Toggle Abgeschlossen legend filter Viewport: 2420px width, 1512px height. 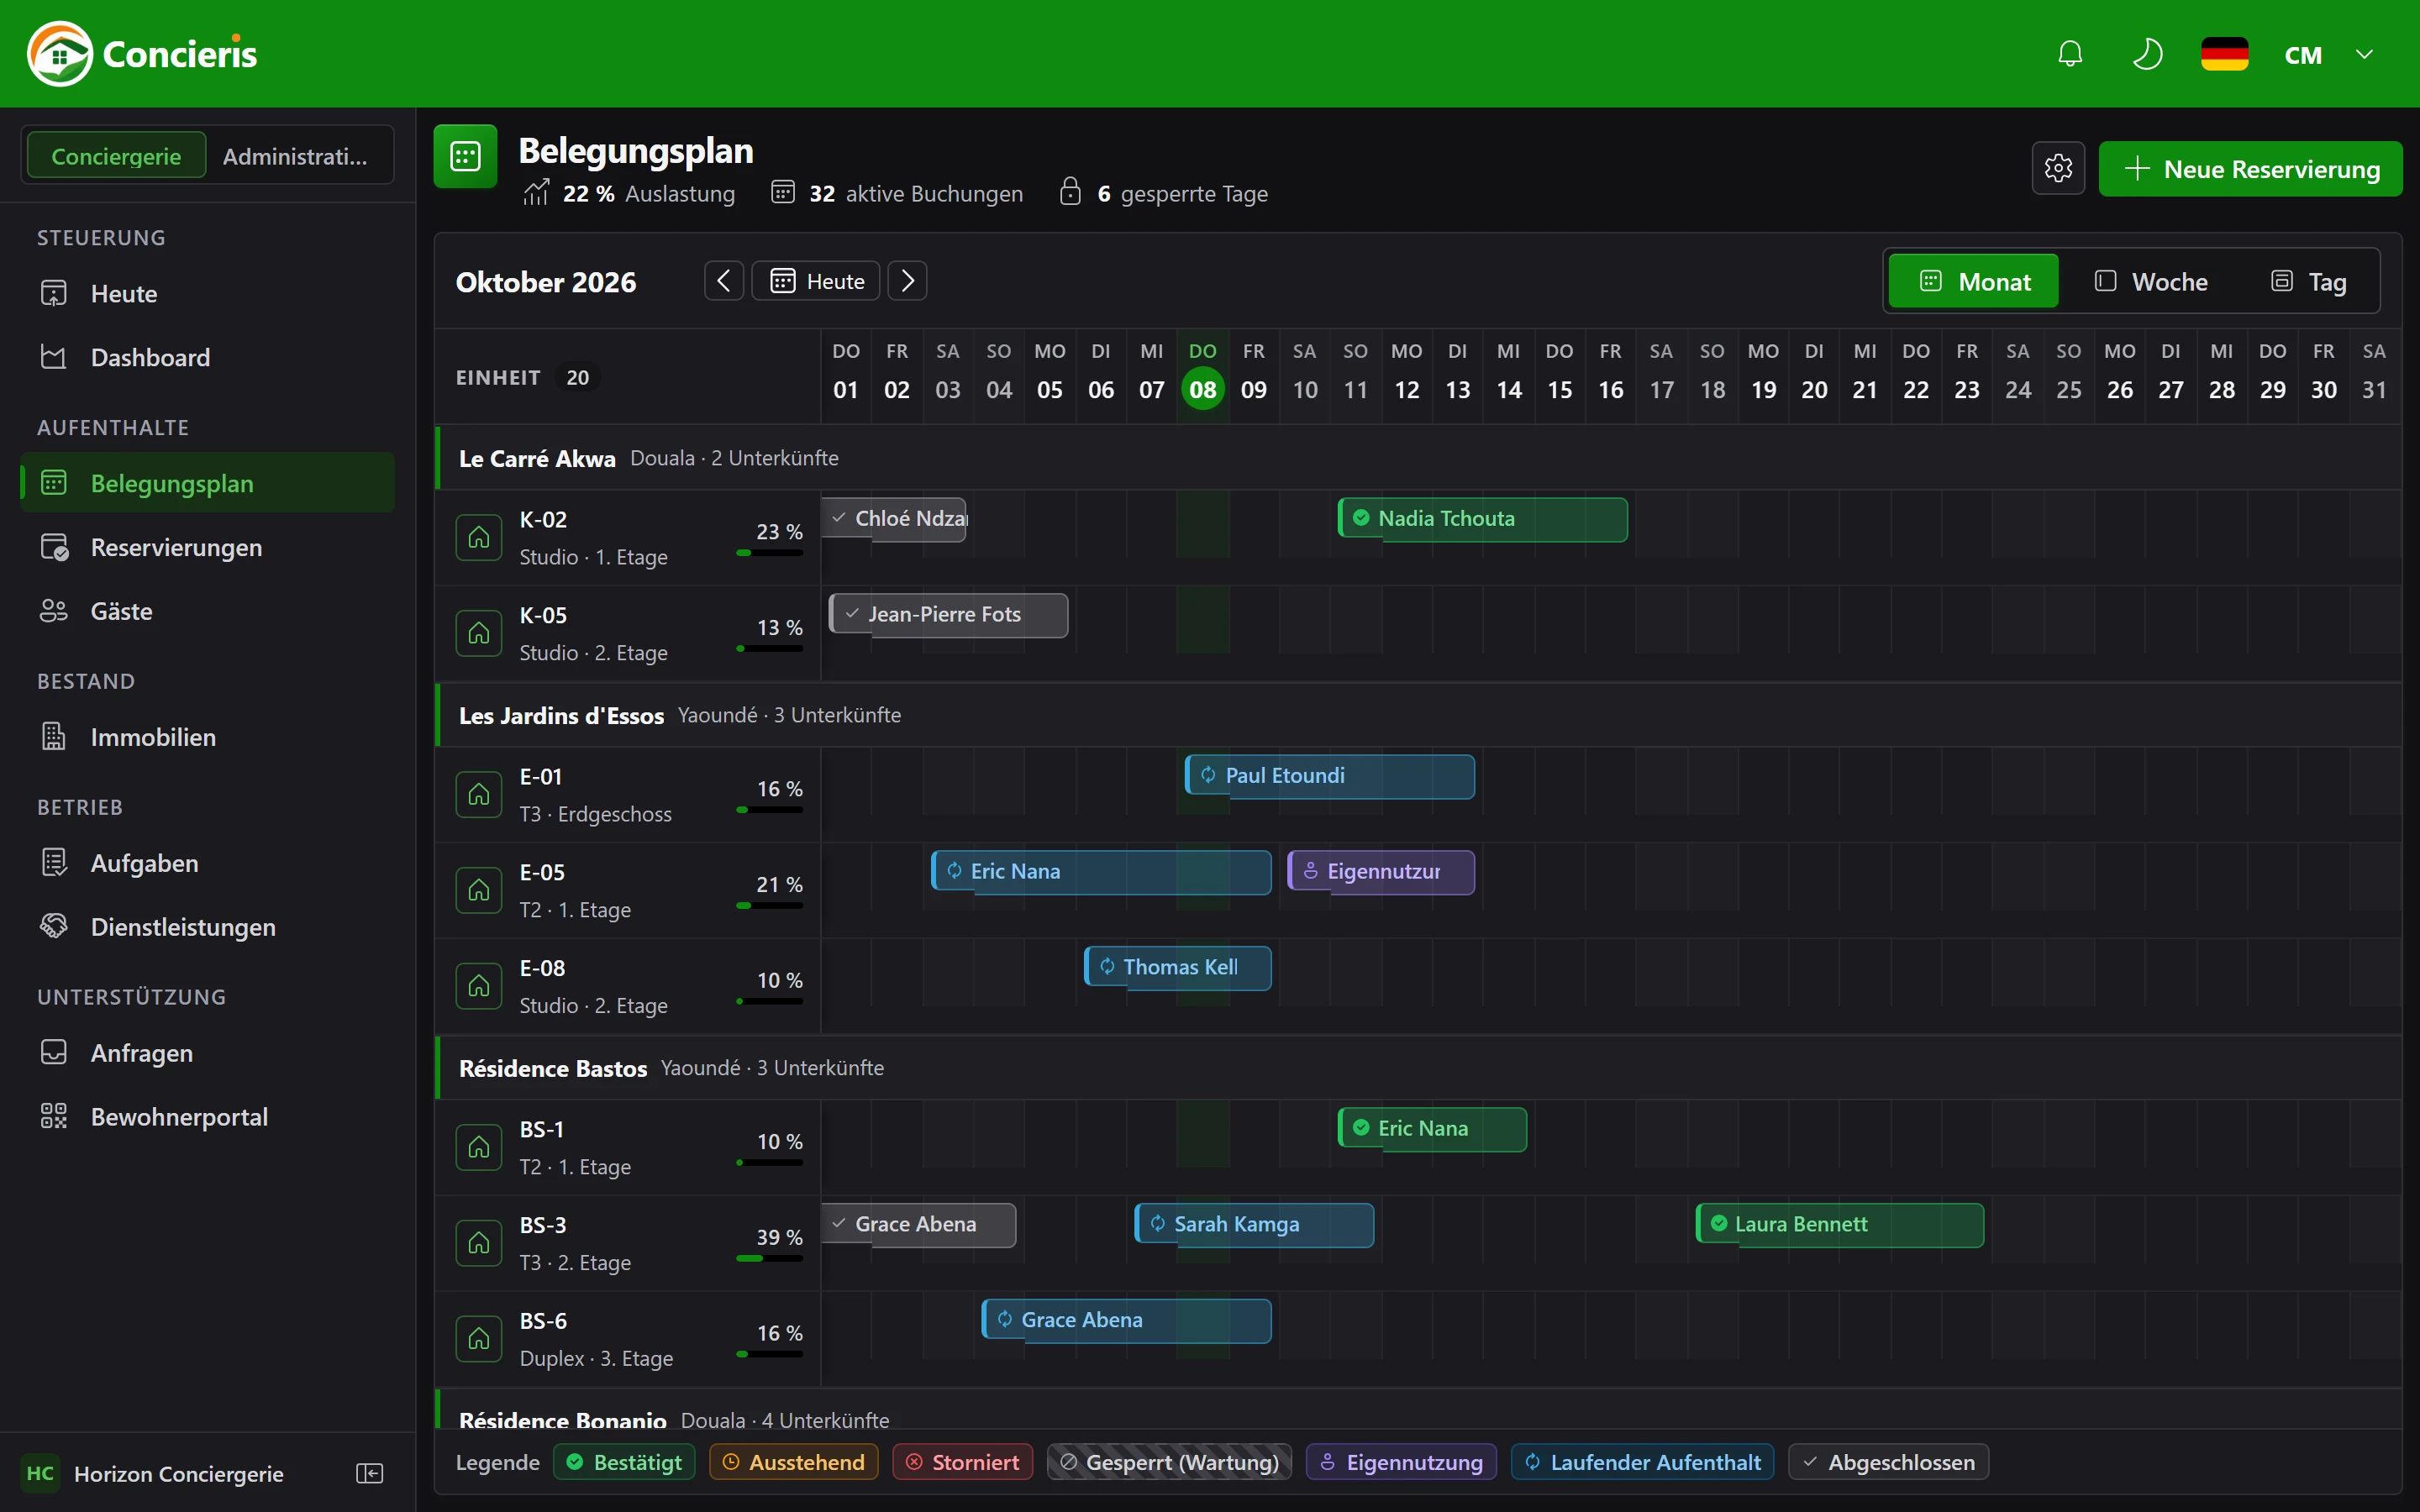1889,1462
